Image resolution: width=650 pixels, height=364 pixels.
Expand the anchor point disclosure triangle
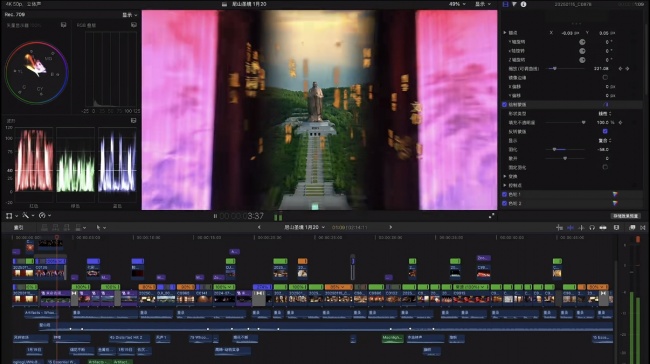click(x=504, y=33)
